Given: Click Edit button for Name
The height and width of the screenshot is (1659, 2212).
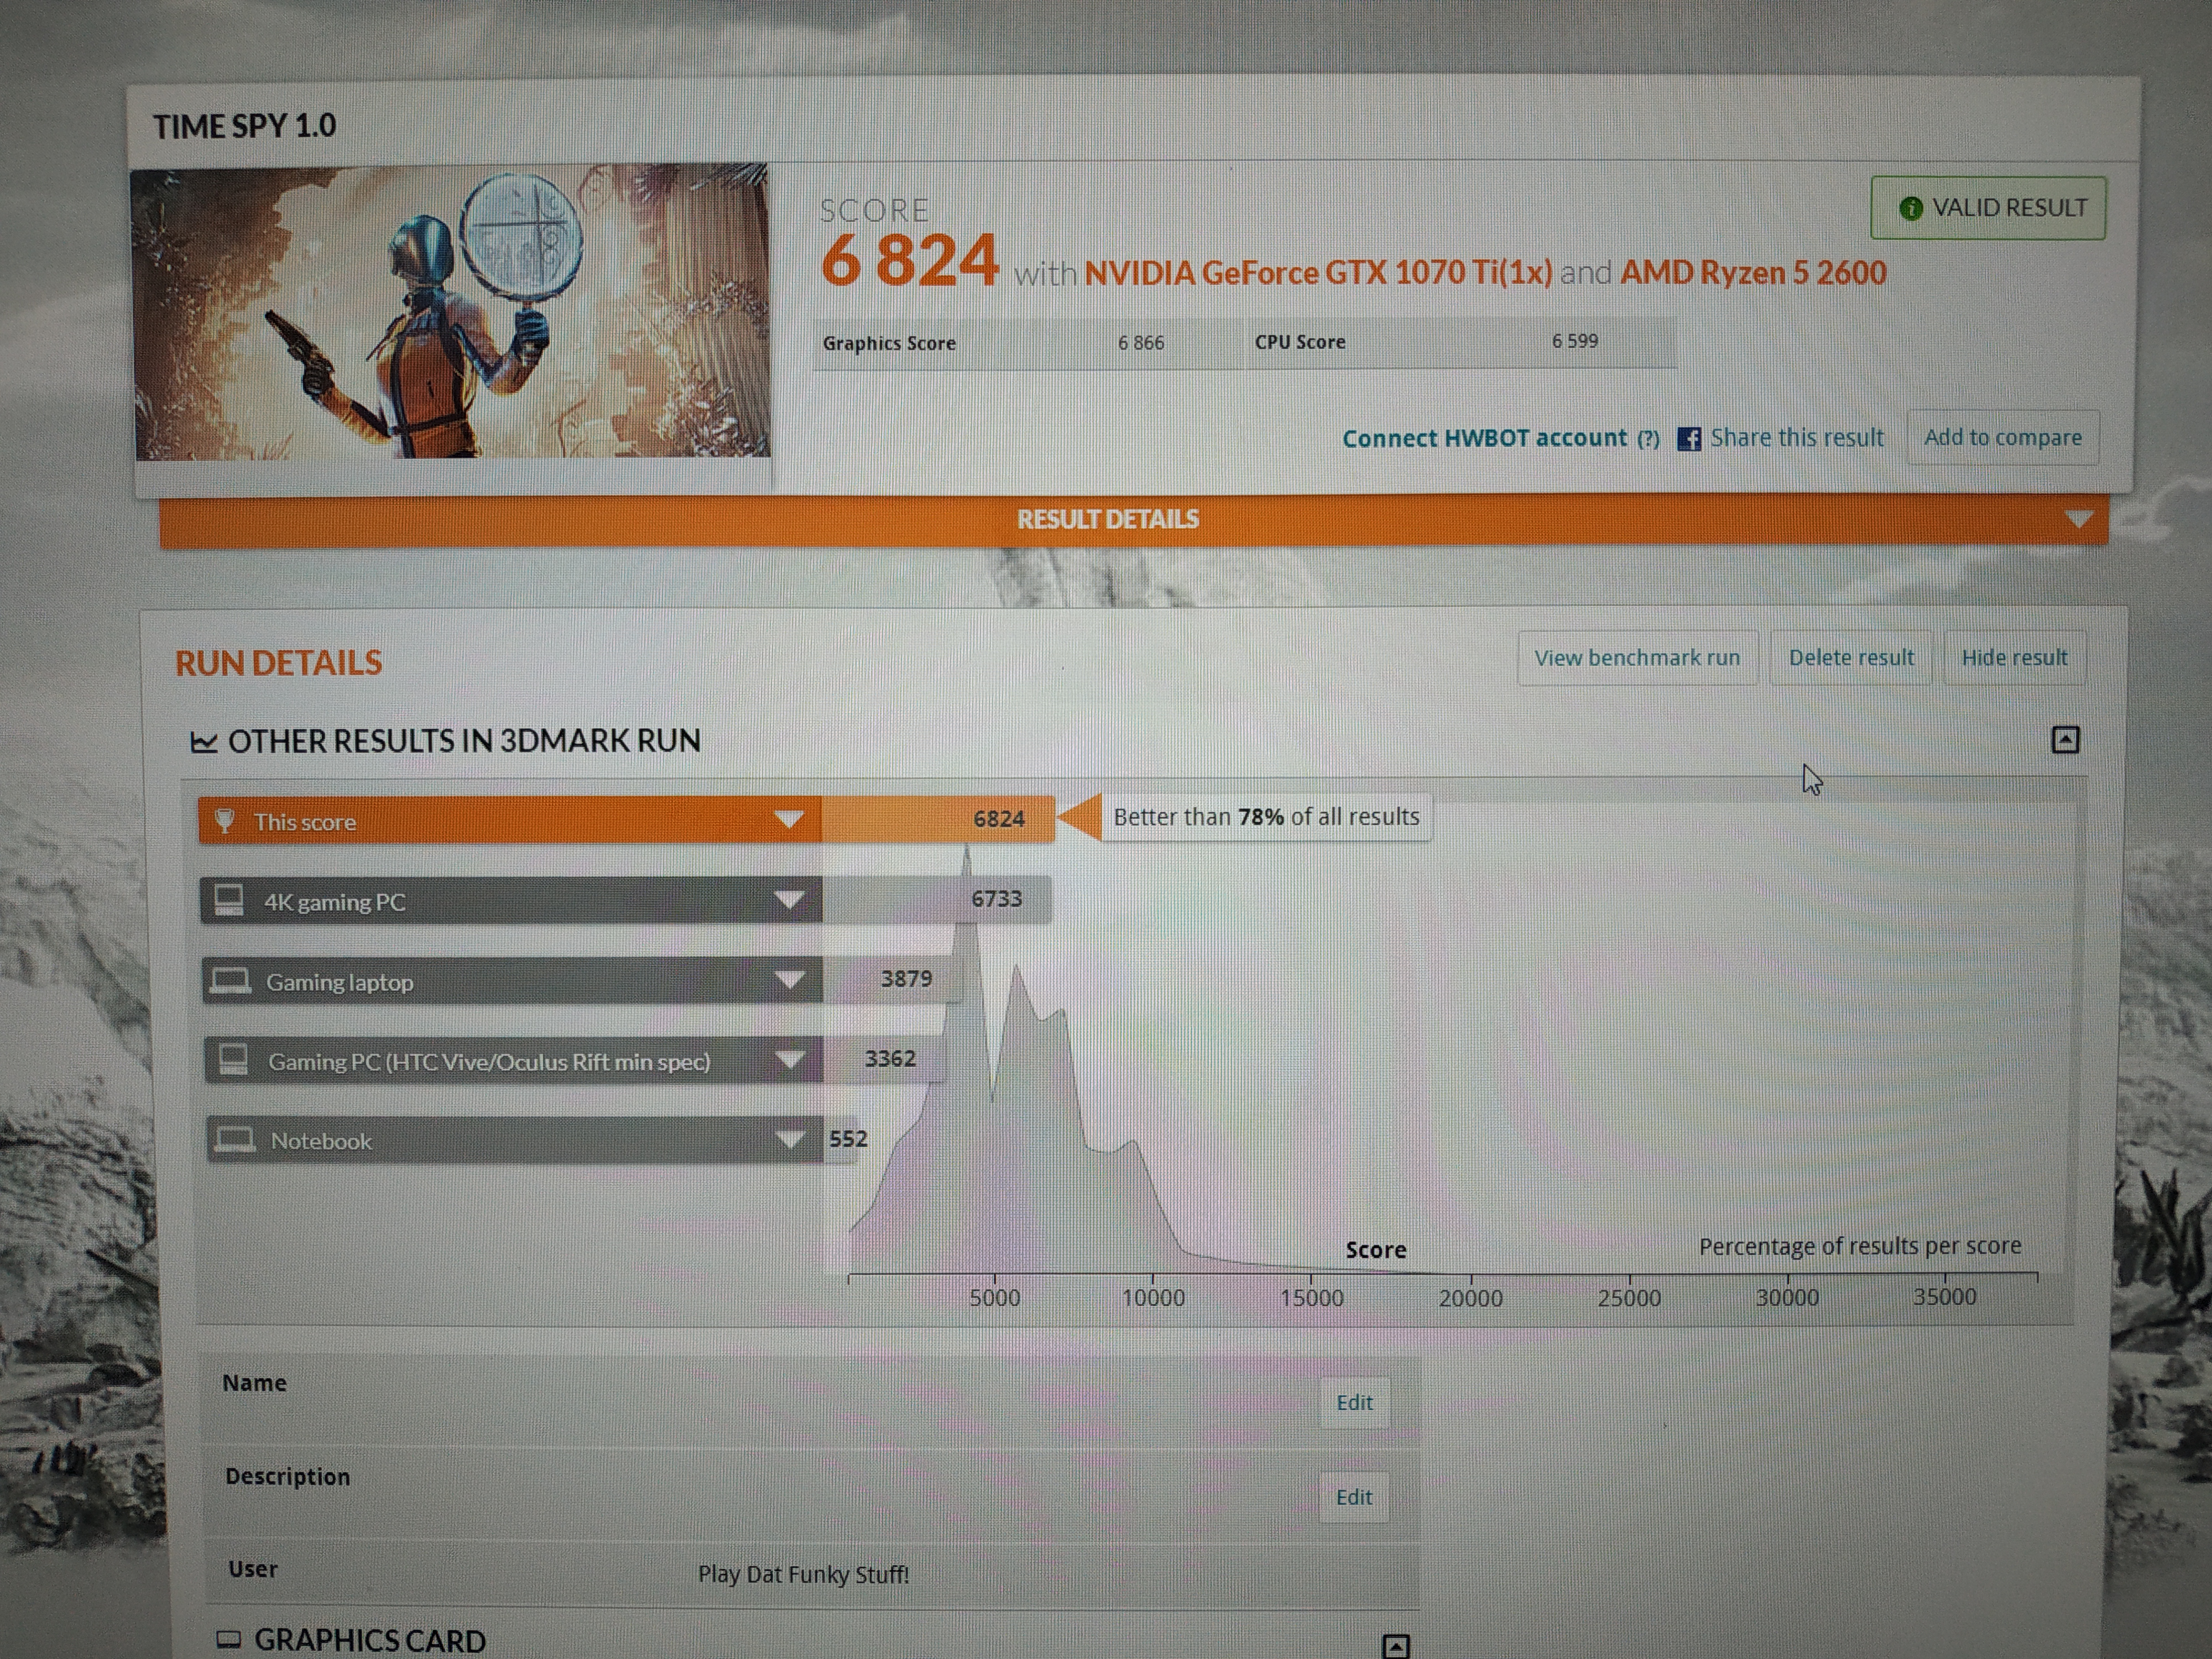Looking at the screenshot, I should pos(1354,1403).
